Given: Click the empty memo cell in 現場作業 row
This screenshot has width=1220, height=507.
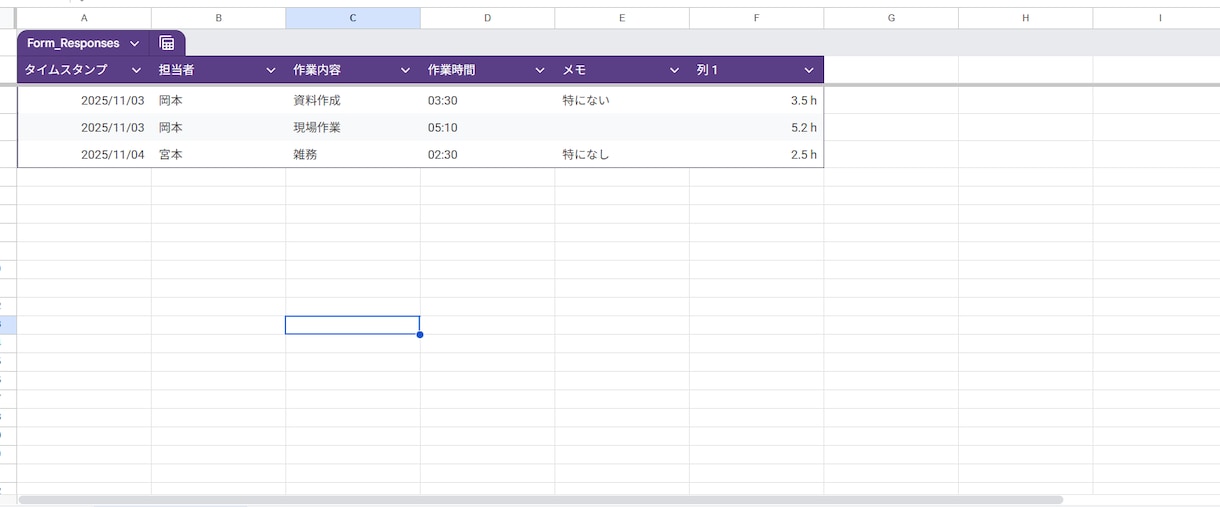Looking at the screenshot, I should point(622,128).
